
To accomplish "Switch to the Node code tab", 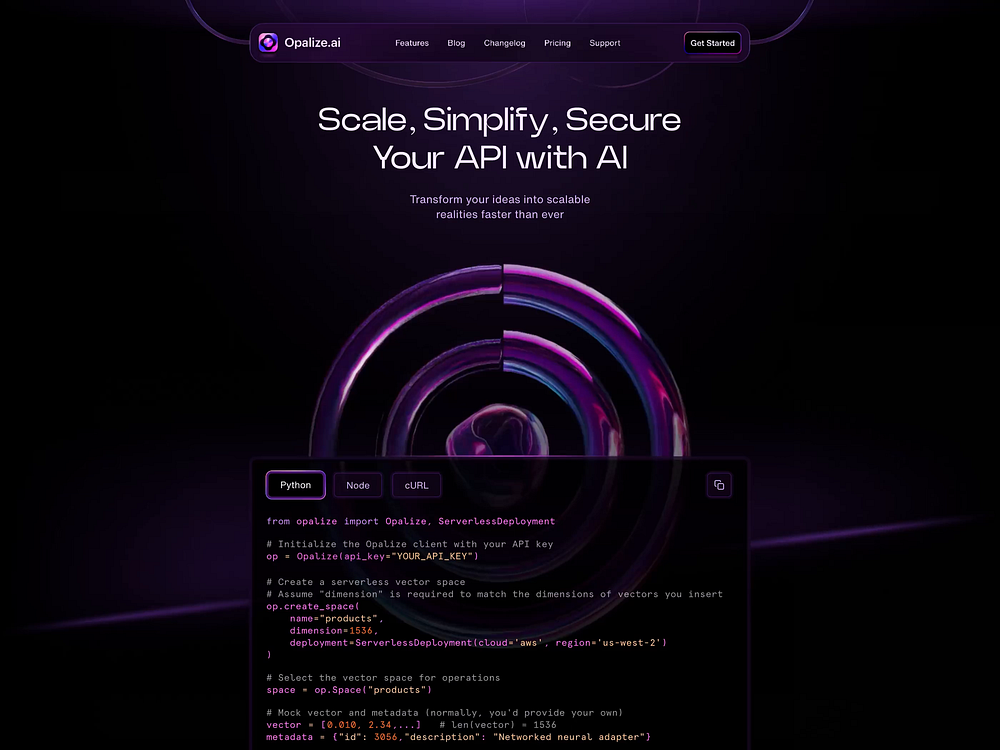I will point(357,485).
